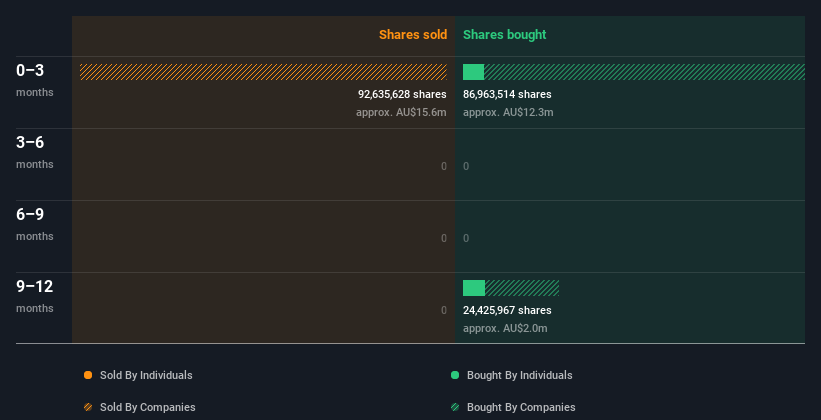Click the 'Shares bought' column header

click(504, 35)
